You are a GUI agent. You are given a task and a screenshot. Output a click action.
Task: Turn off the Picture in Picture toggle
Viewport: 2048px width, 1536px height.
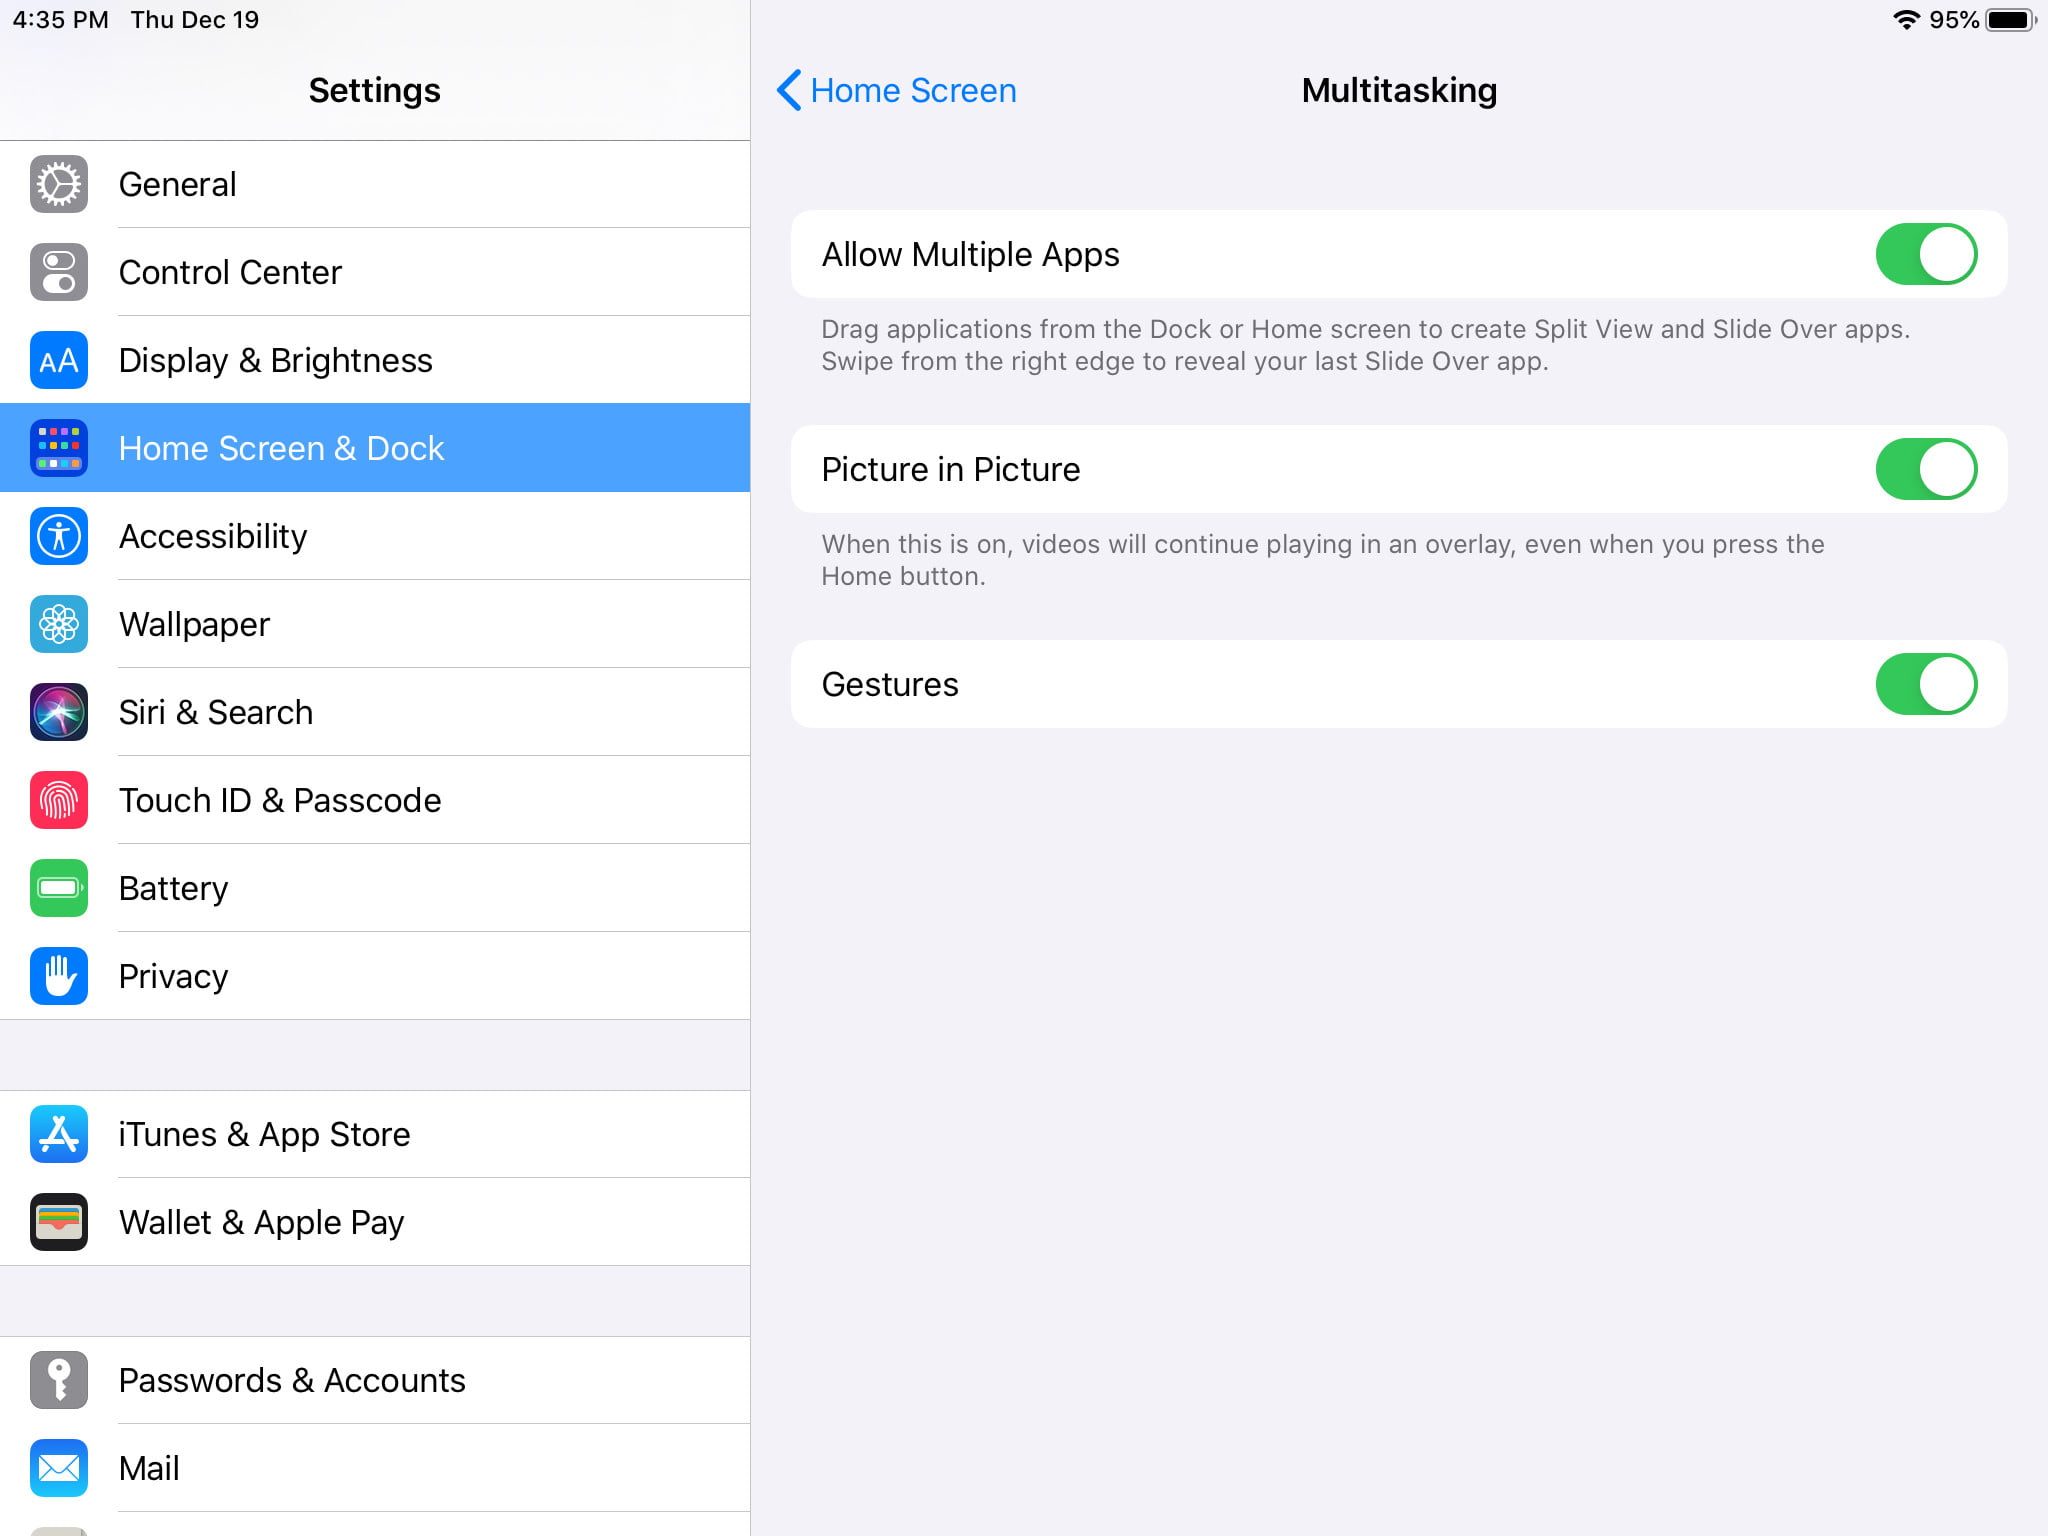(x=1925, y=469)
